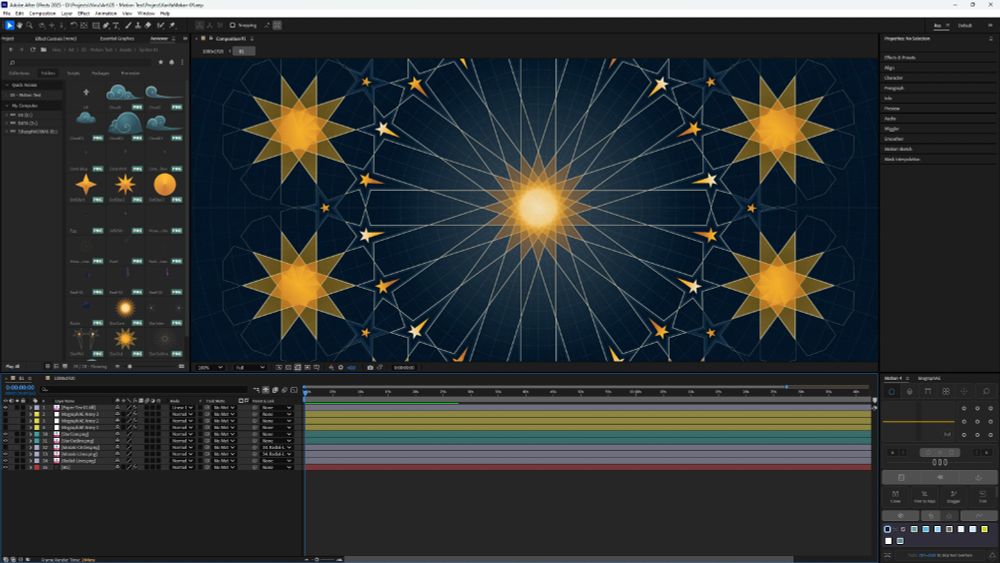The width and height of the screenshot is (1000, 563).
Task: Select the Hand tool
Action: pyautogui.click(x=20, y=26)
